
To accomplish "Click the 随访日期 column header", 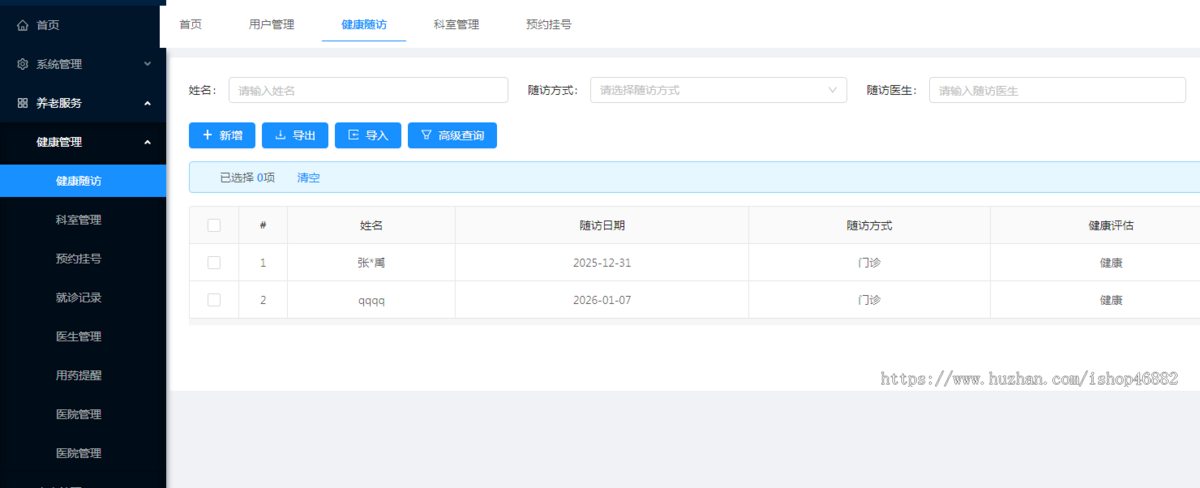I will [602, 225].
